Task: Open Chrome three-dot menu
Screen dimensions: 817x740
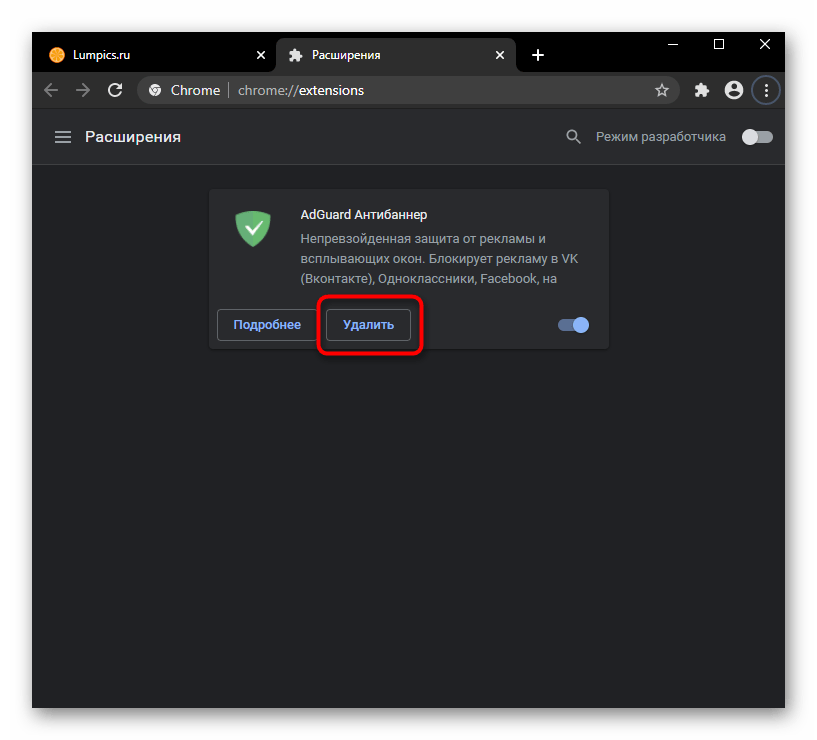Action: pyautogui.click(x=766, y=90)
